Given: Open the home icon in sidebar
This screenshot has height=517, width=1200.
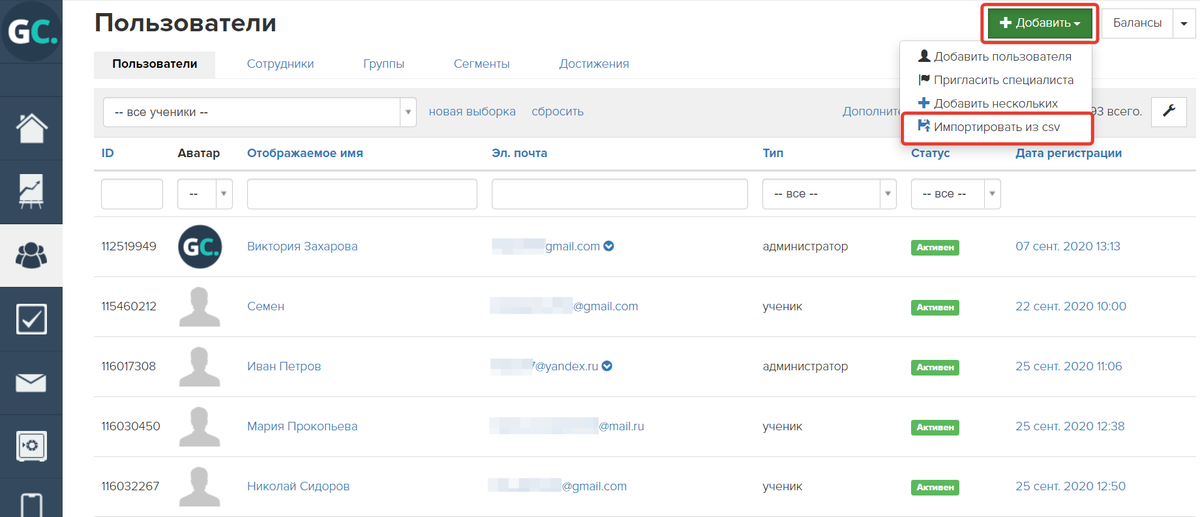Looking at the screenshot, I should click(x=31, y=129).
